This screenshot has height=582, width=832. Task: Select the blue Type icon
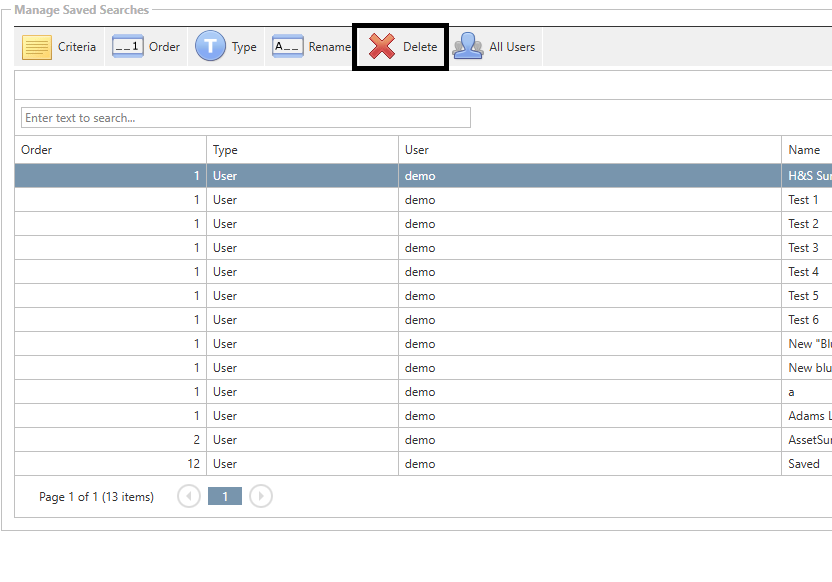coord(210,47)
